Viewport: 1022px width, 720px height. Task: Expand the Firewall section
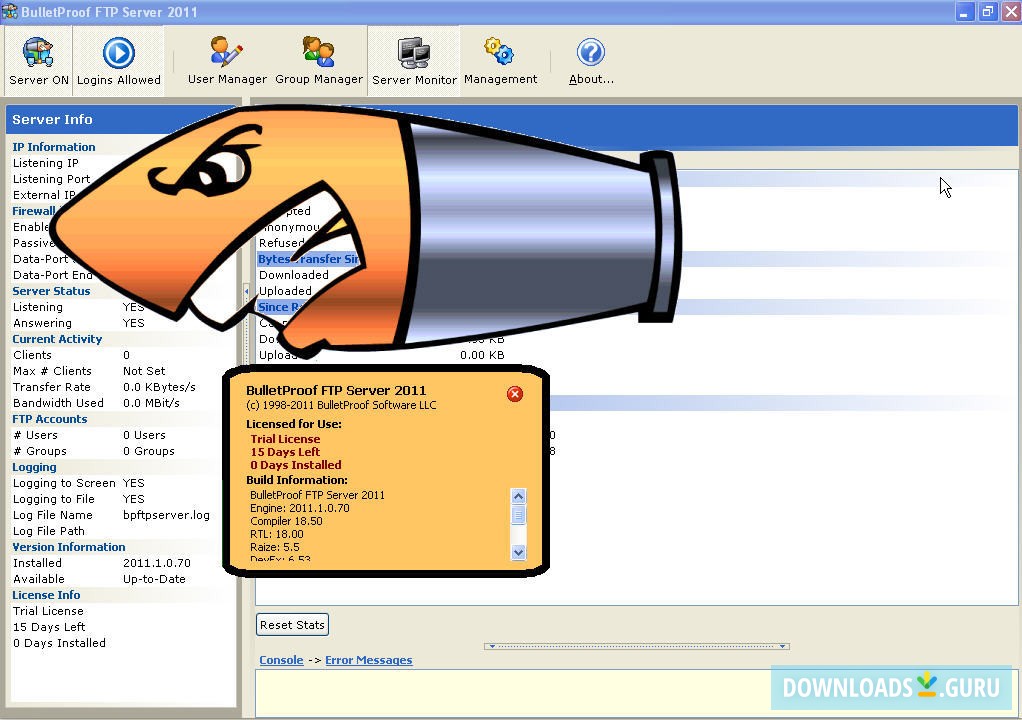point(34,211)
